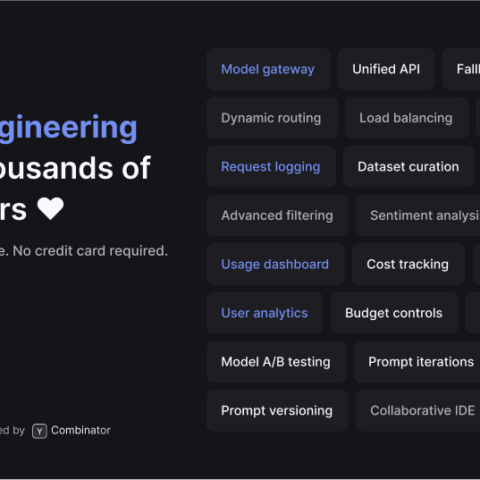
Task: Open the Request logging feature chip
Action: (271, 167)
